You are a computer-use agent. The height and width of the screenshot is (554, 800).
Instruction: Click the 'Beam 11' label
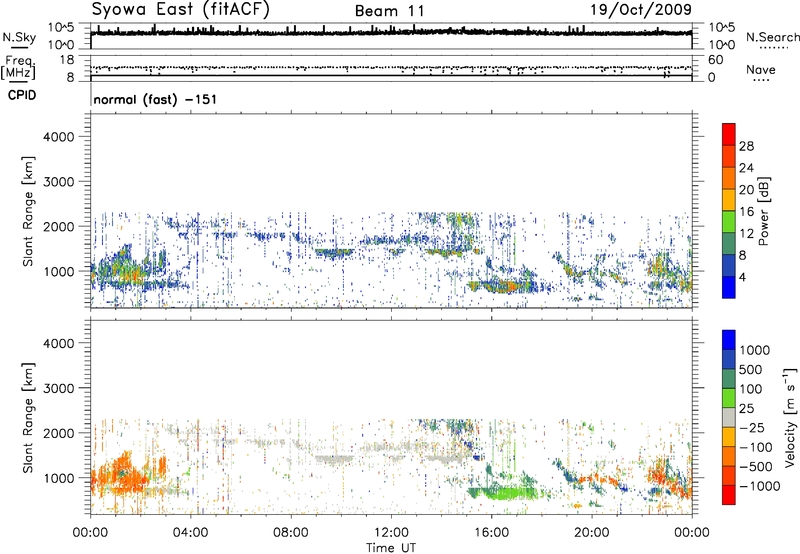[389, 11]
